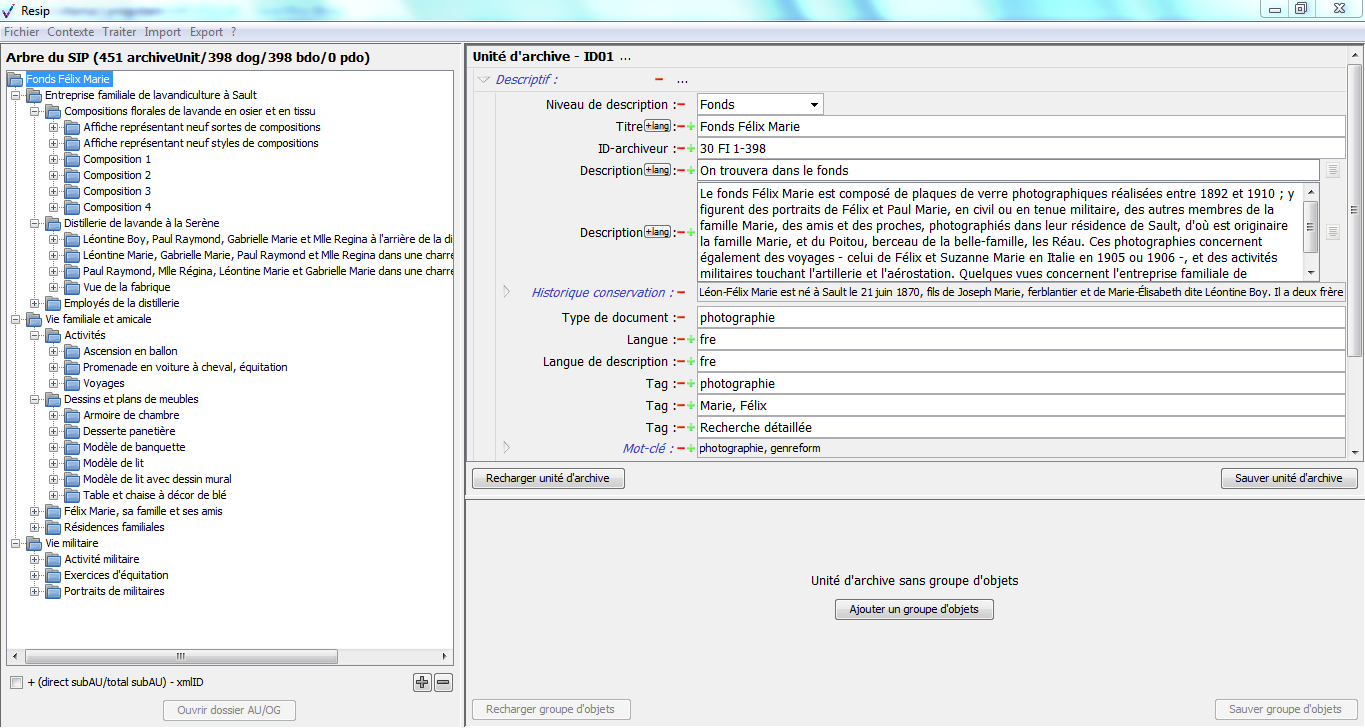Delete the Type de document field
The height and width of the screenshot is (728, 1365).
(681, 318)
